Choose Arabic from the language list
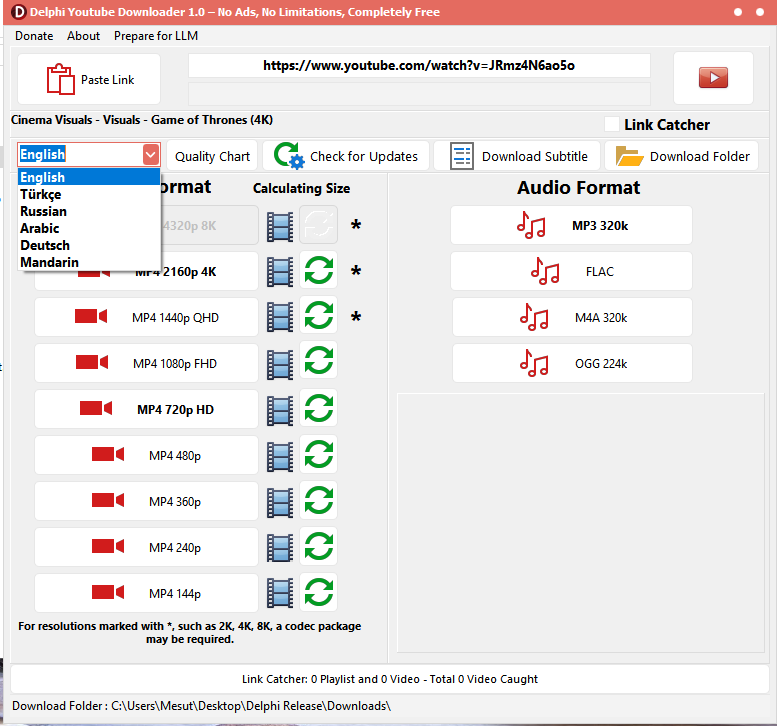777x726 pixels. point(89,228)
